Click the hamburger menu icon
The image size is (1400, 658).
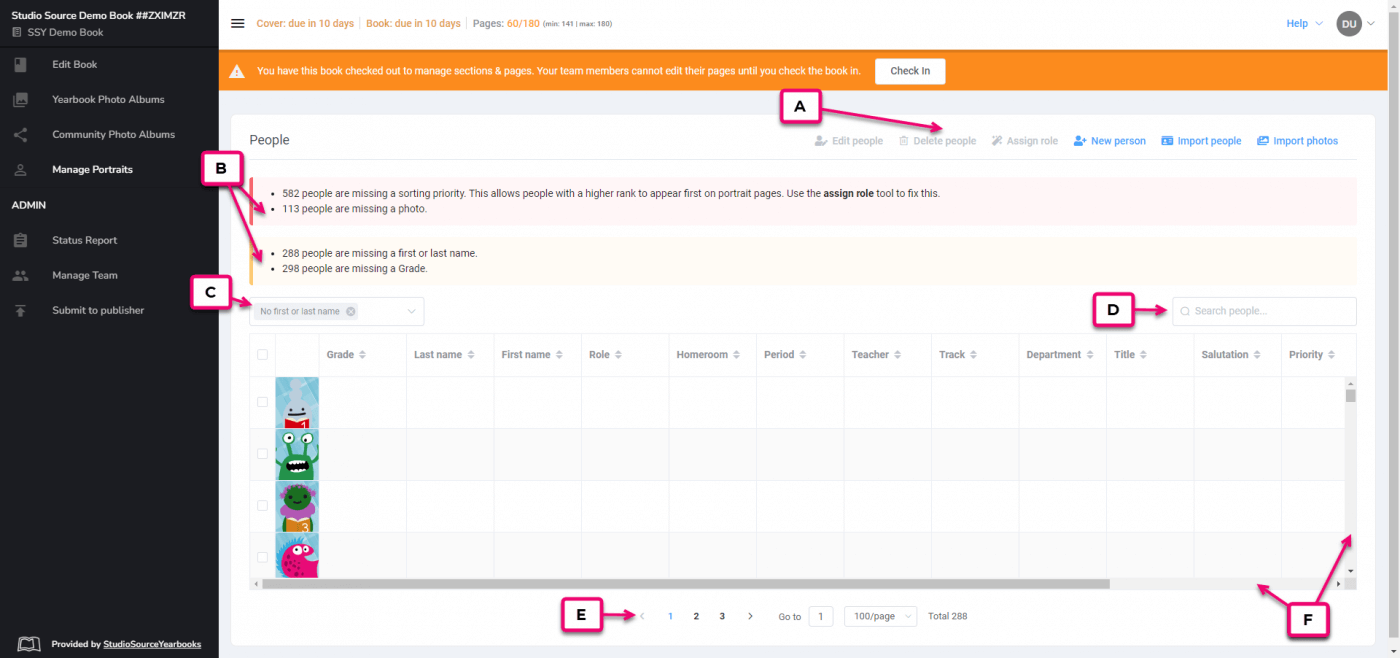coord(237,24)
